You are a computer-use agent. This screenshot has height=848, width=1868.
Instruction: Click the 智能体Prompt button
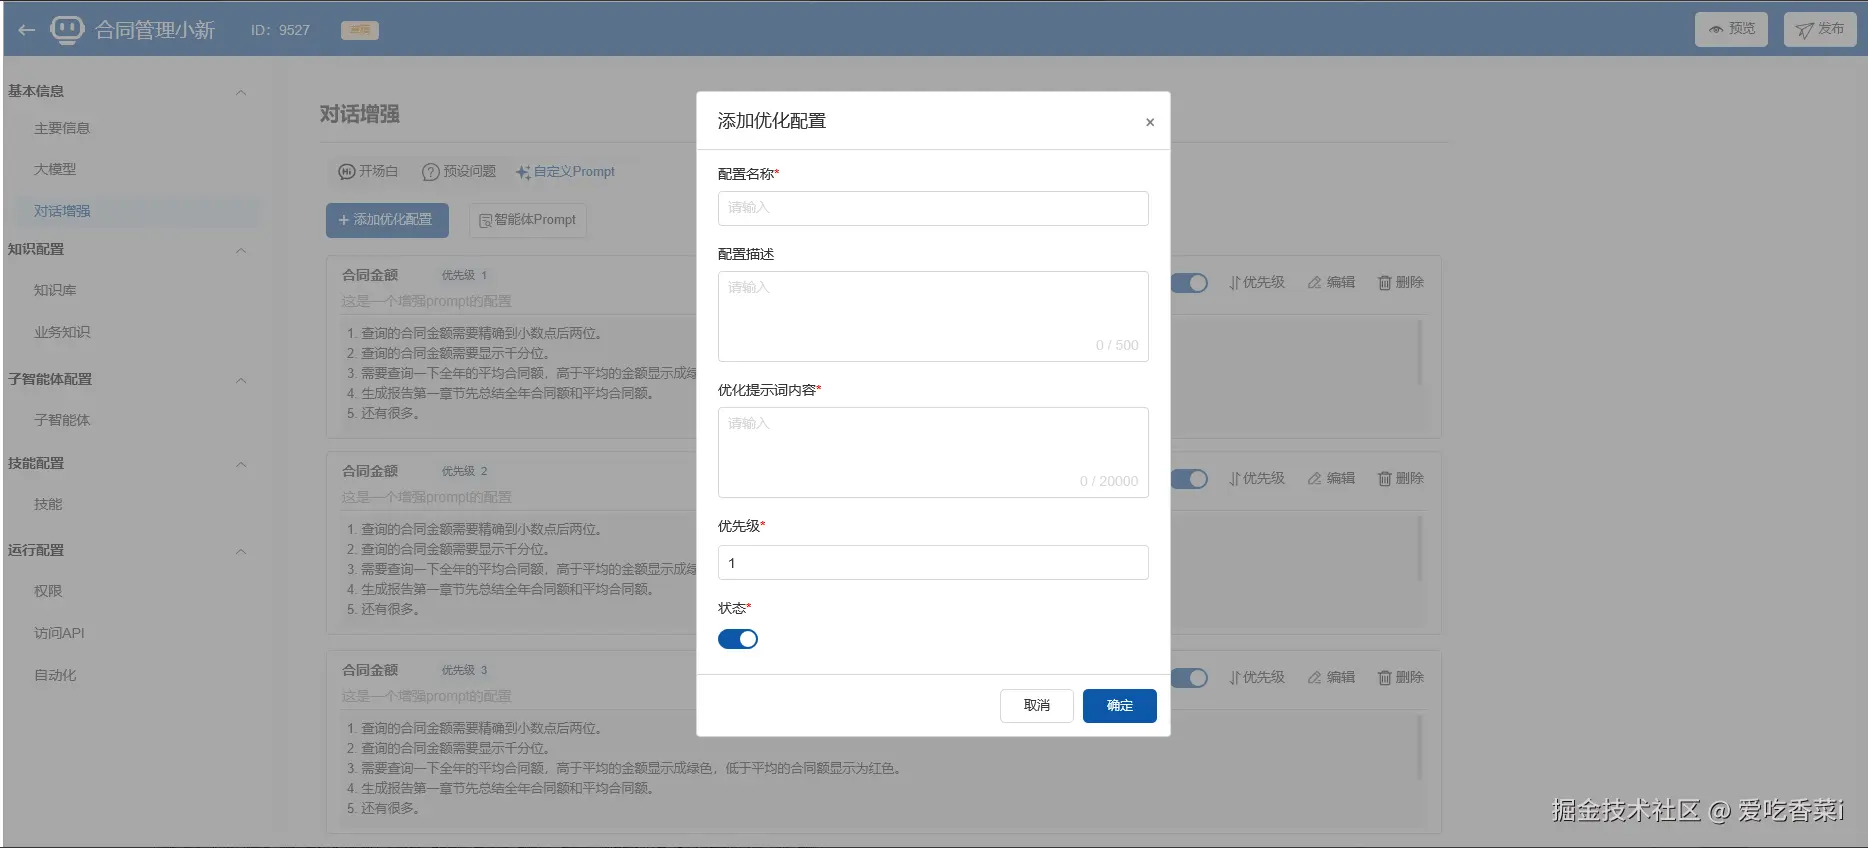click(528, 220)
